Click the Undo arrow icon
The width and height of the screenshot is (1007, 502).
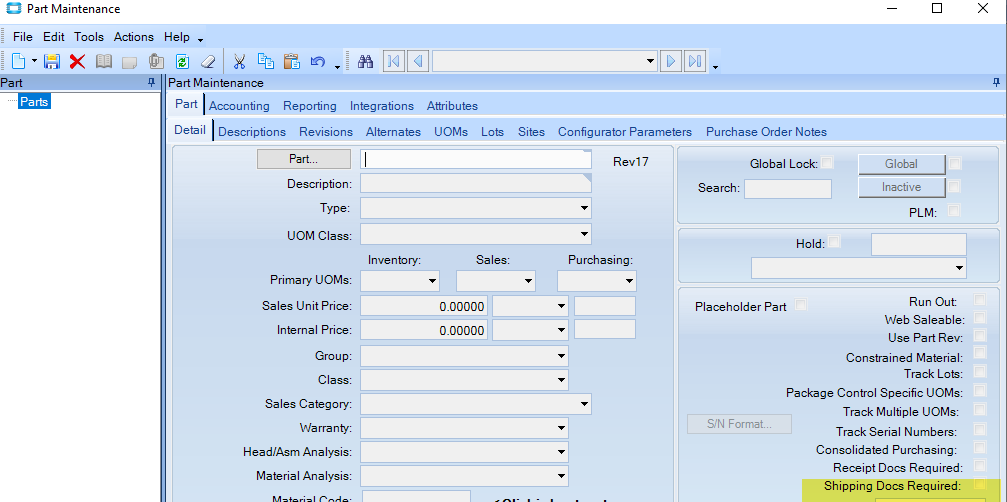tap(318, 61)
